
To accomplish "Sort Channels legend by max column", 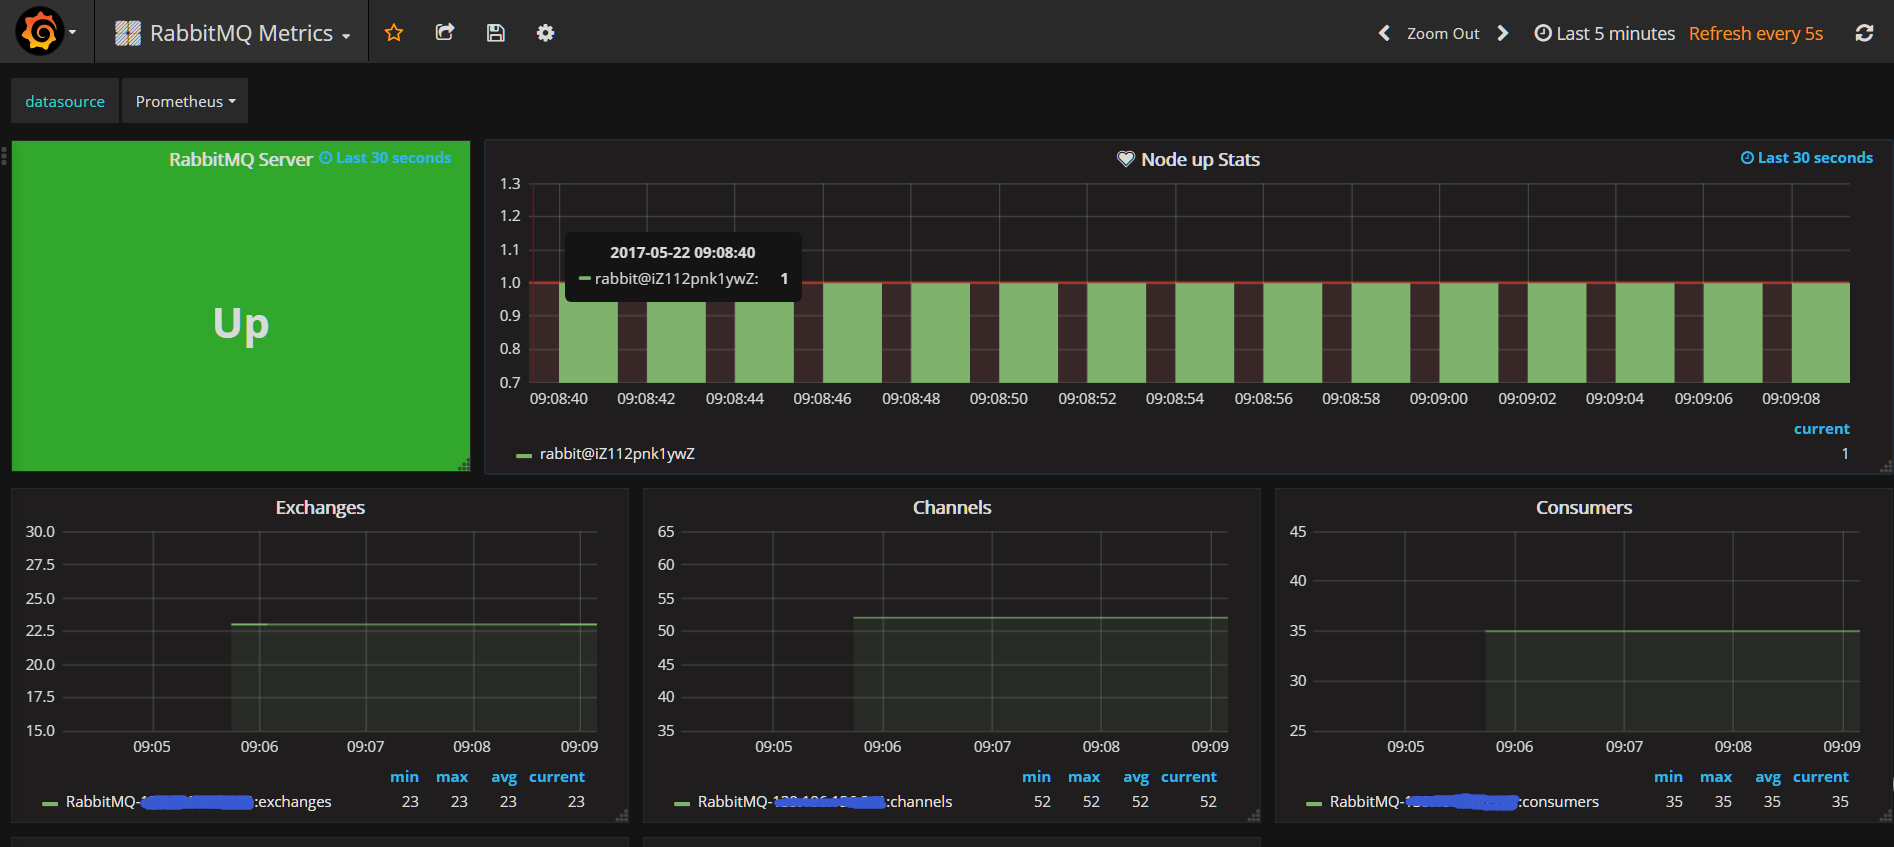I will point(1084,777).
